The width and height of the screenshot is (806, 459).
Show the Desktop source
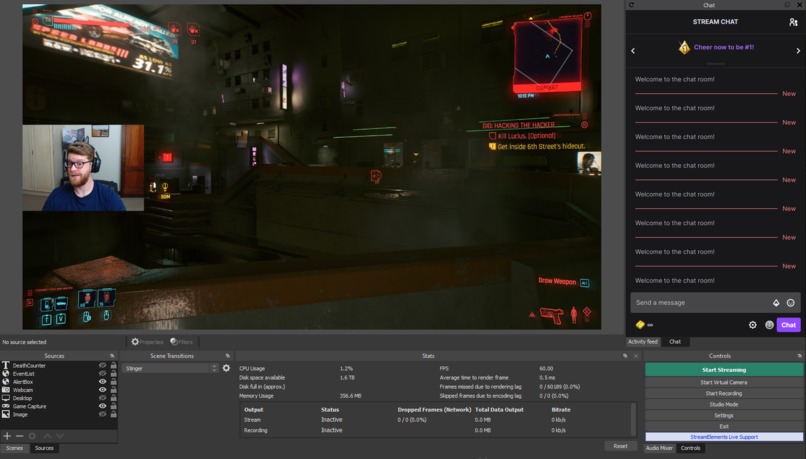(102, 398)
